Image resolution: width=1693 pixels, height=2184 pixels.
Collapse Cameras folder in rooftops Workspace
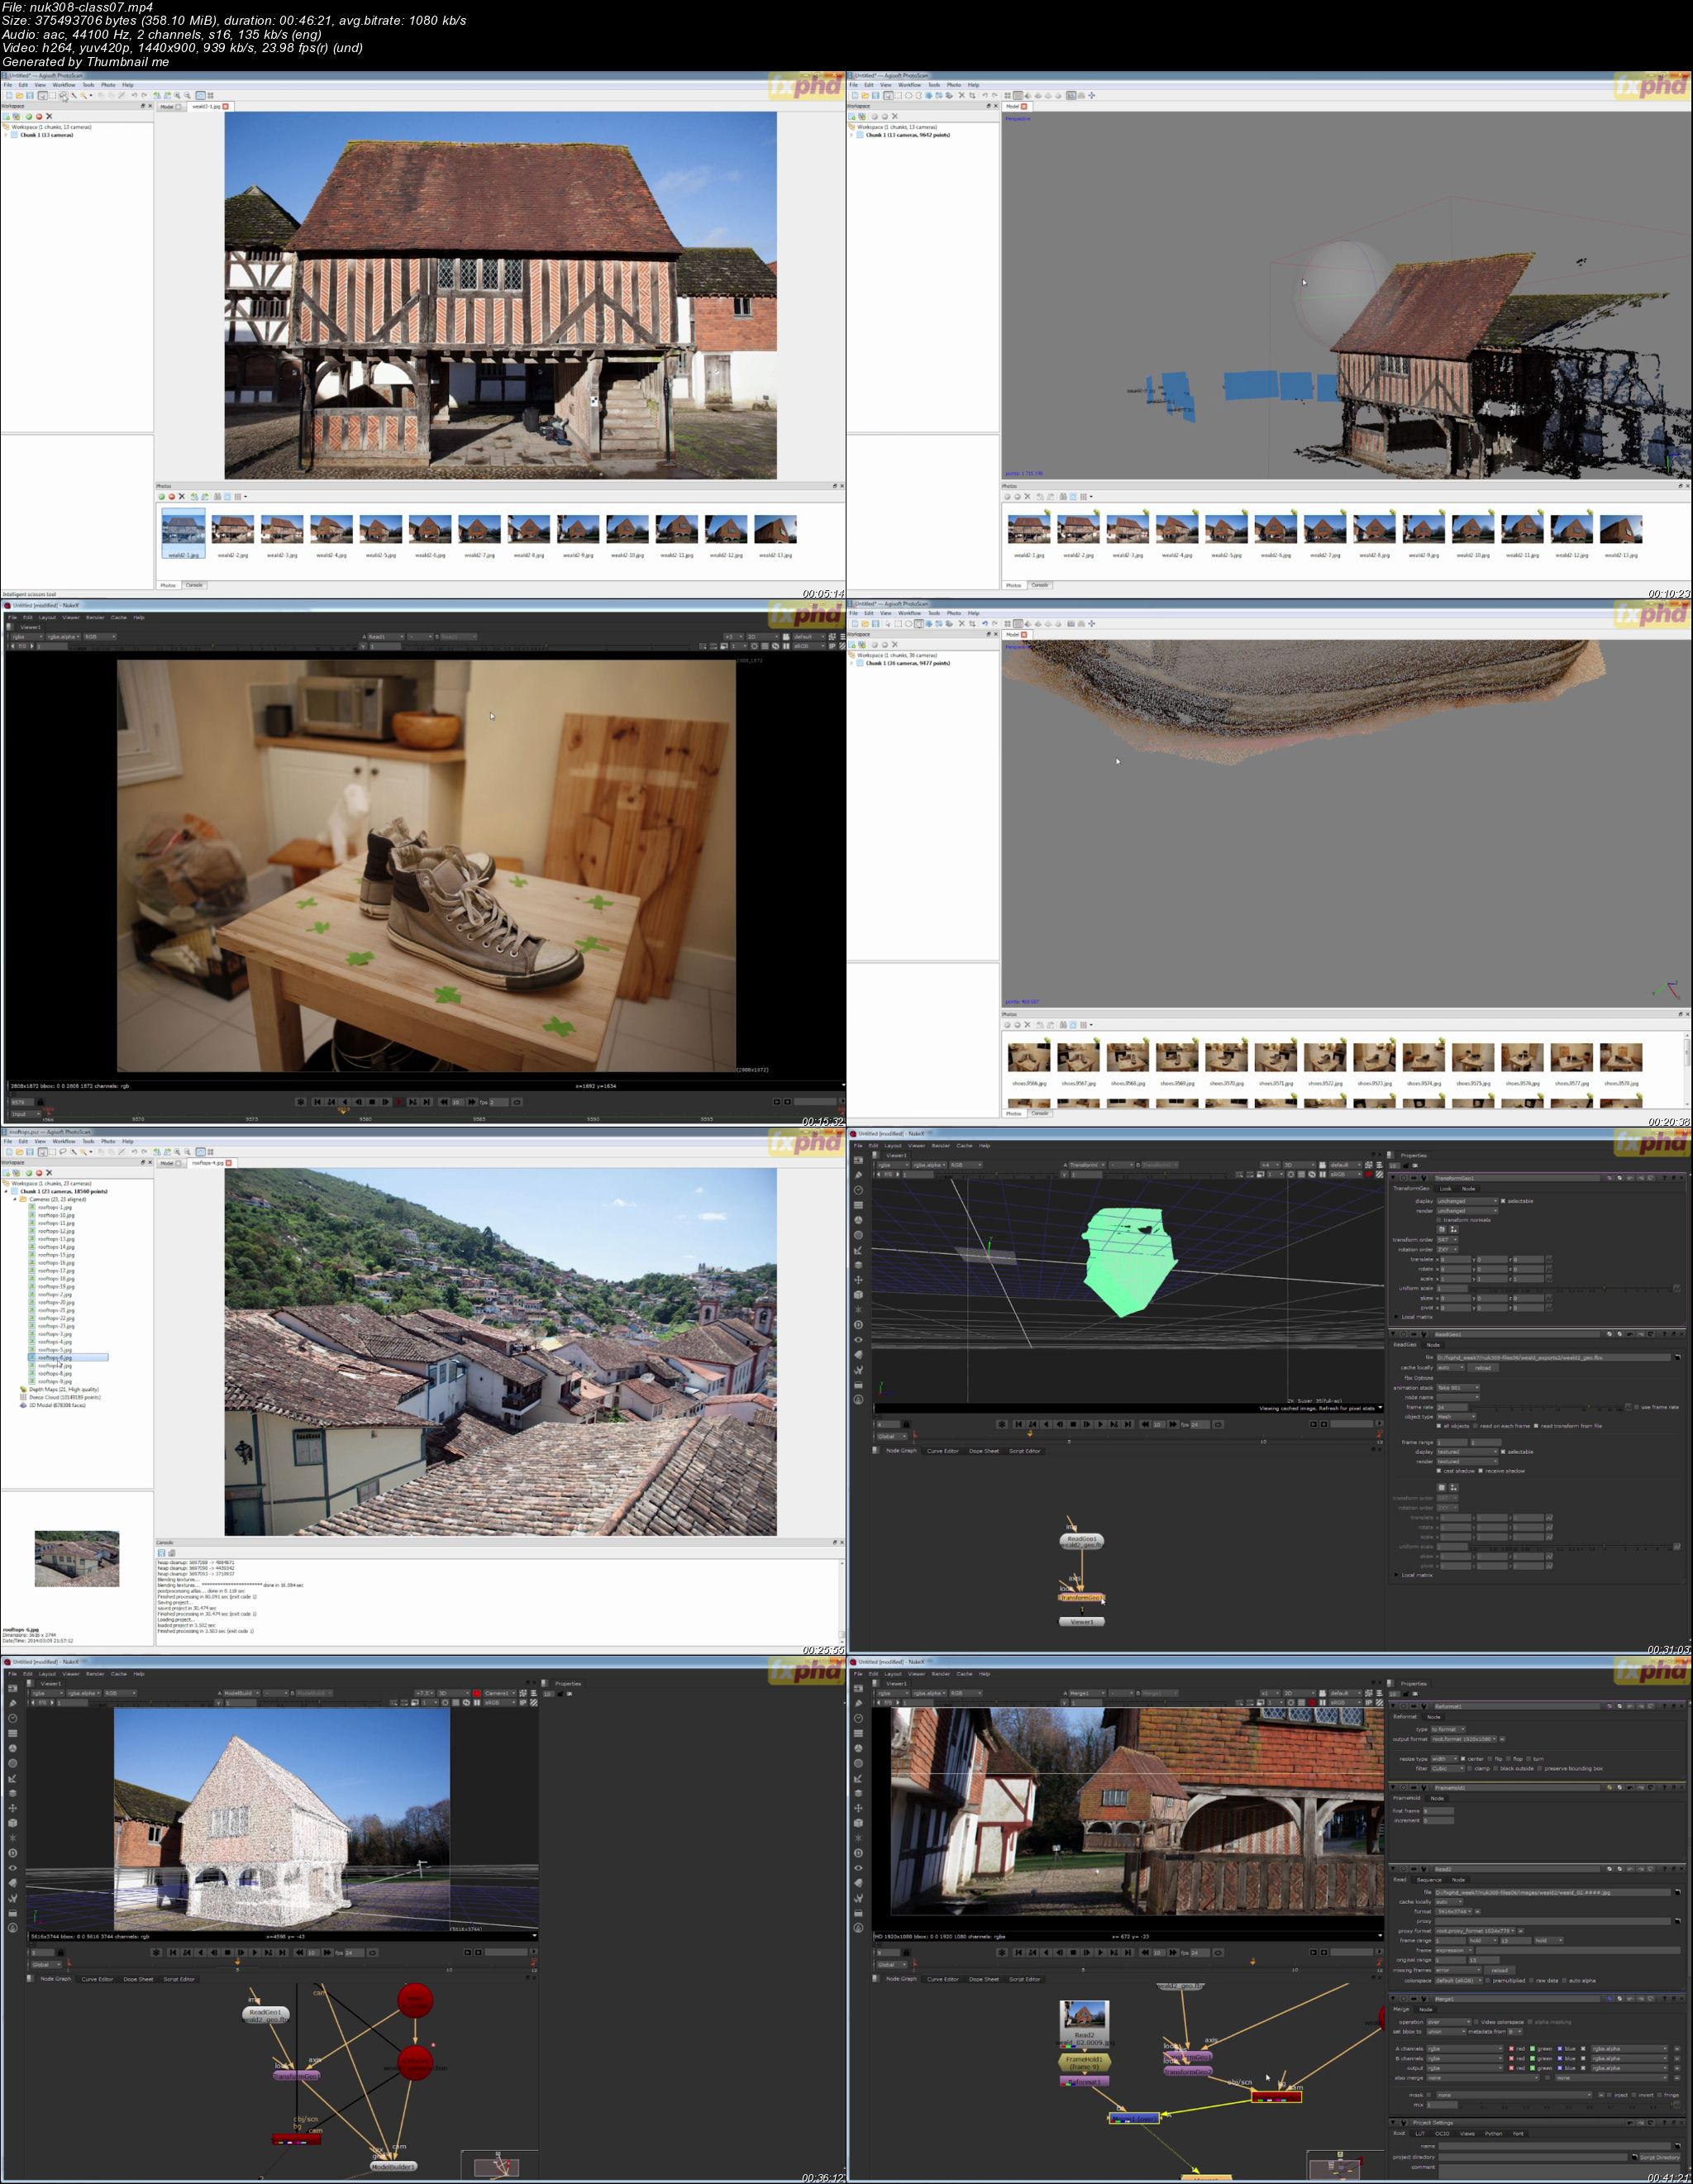point(14,1199)
